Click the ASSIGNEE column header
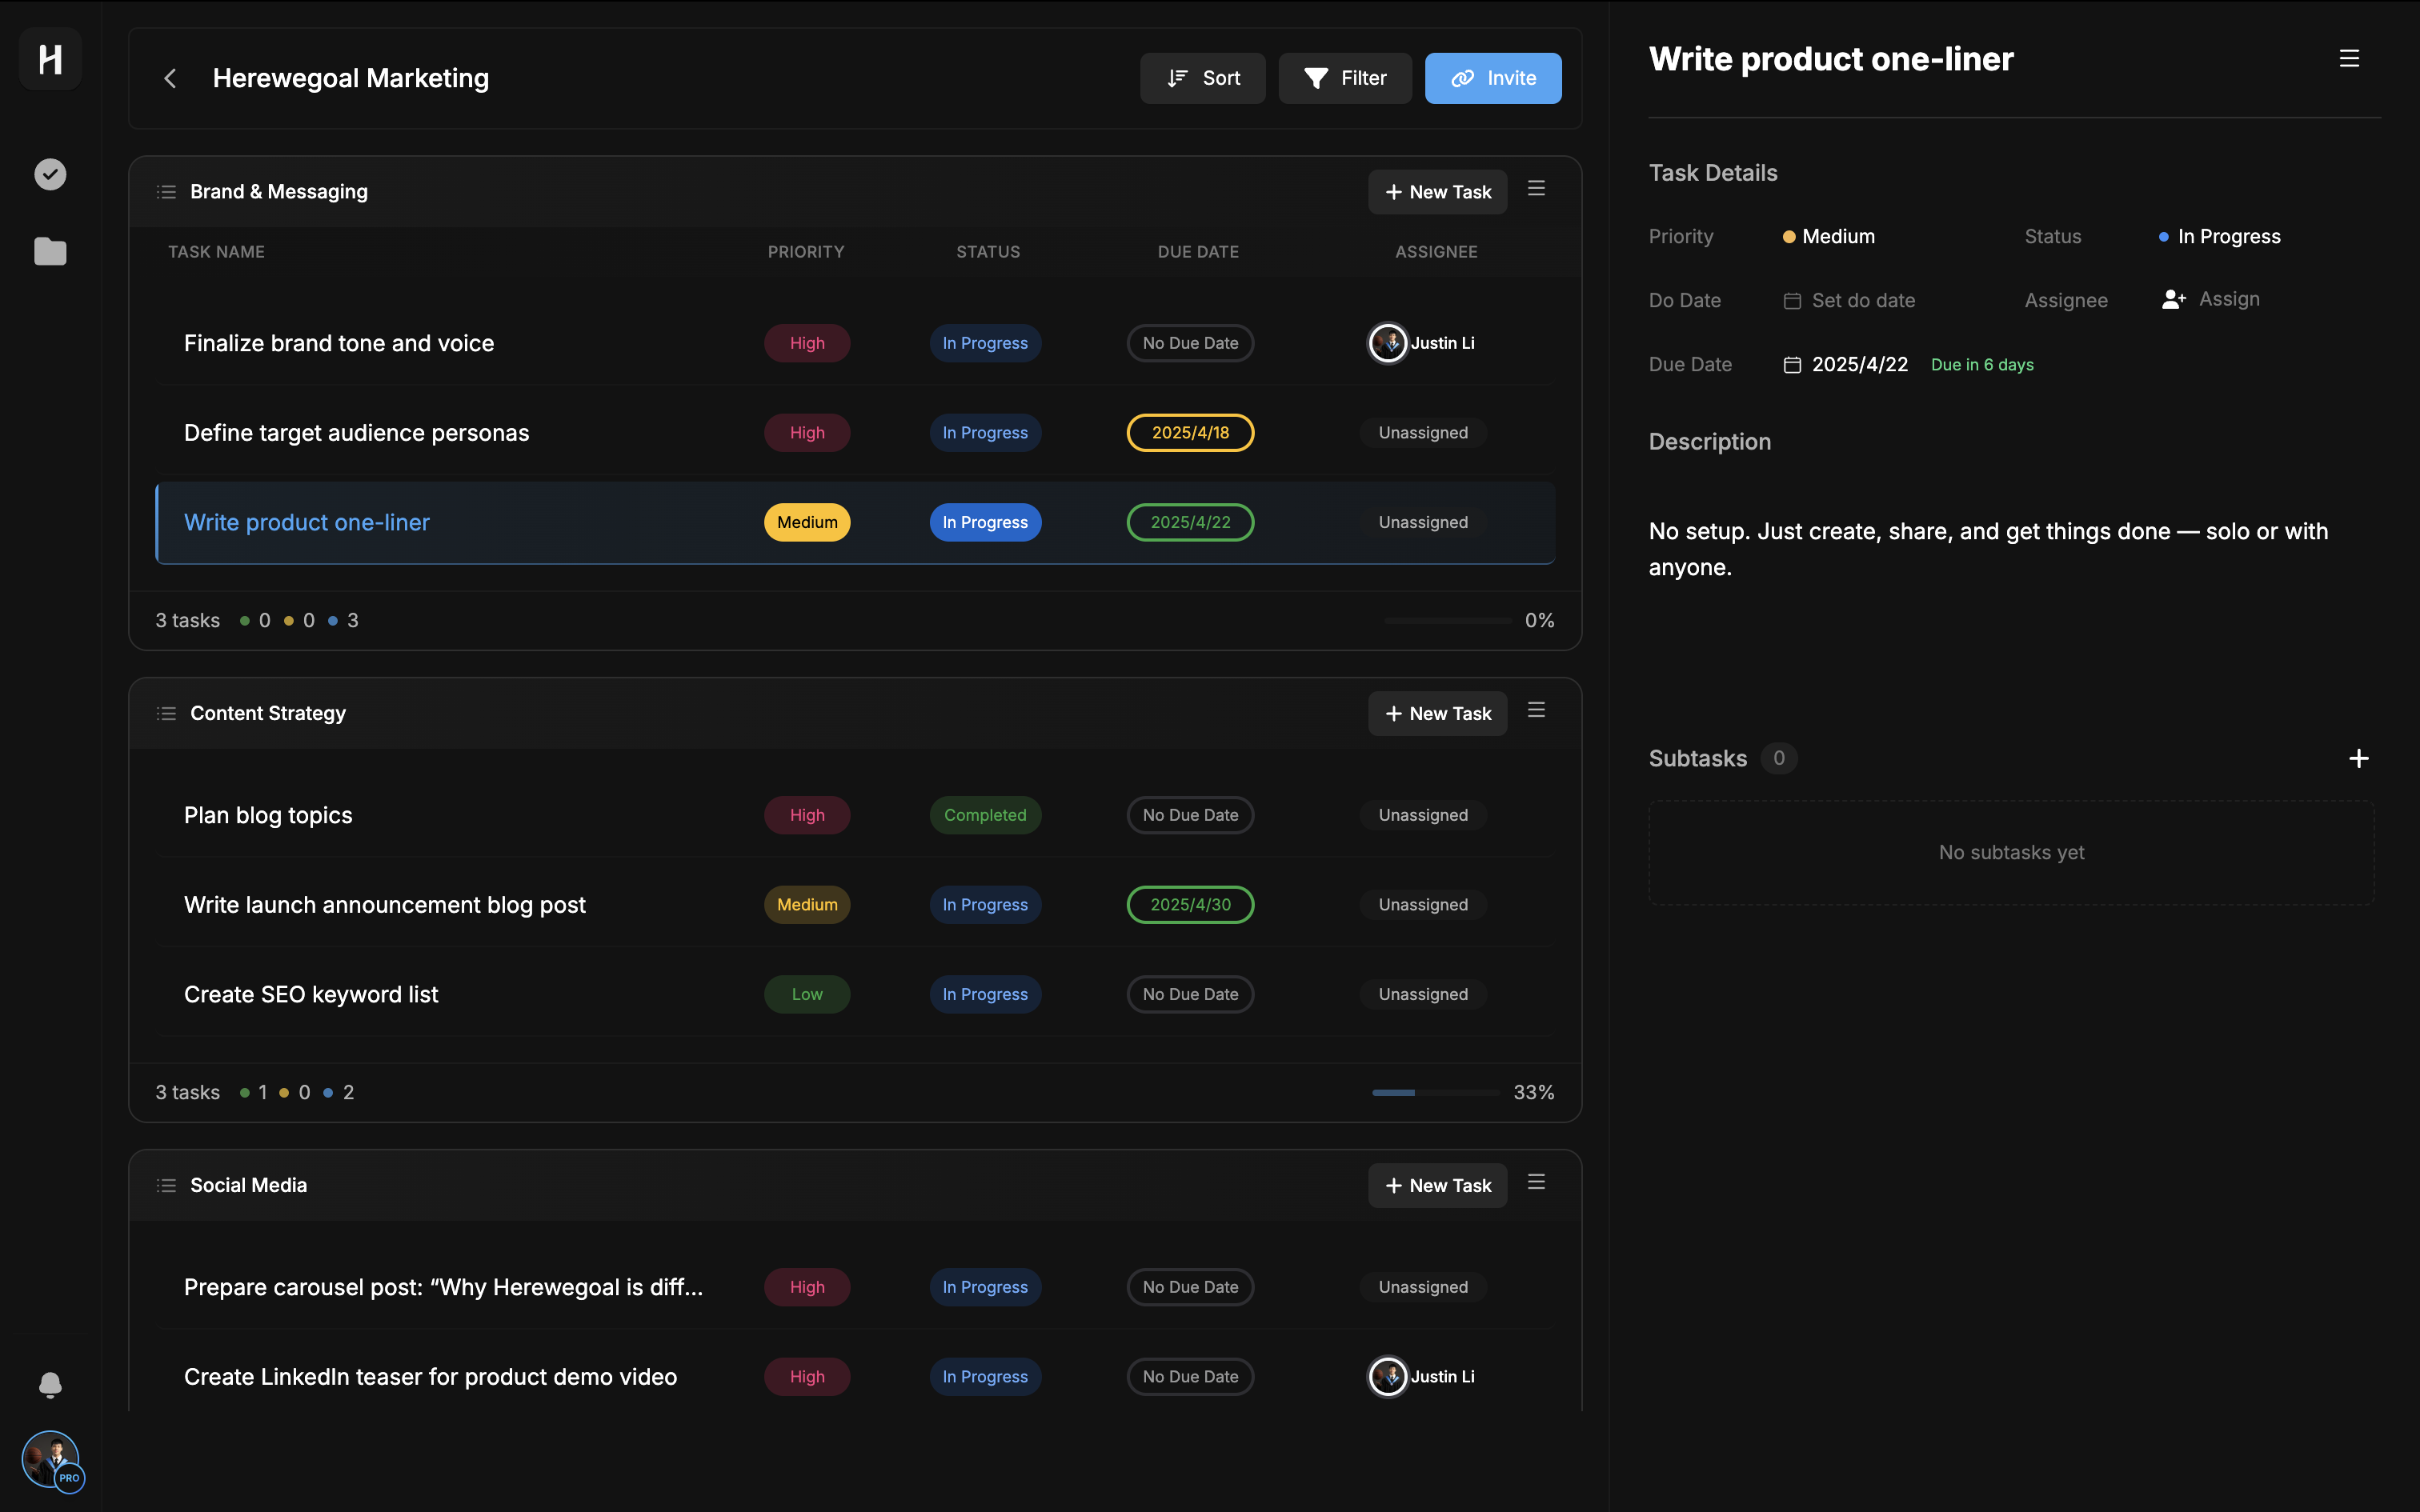Image resolution: width=2420 pixels, height=1512 pixels. [x=1436, y=252]
